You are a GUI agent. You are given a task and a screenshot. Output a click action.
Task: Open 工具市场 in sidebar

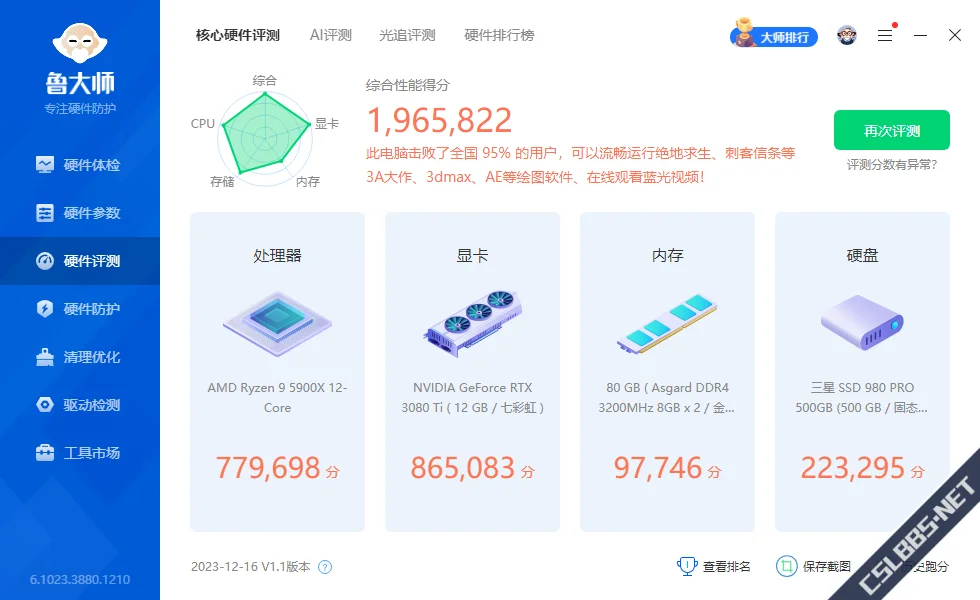coord(80,452)
